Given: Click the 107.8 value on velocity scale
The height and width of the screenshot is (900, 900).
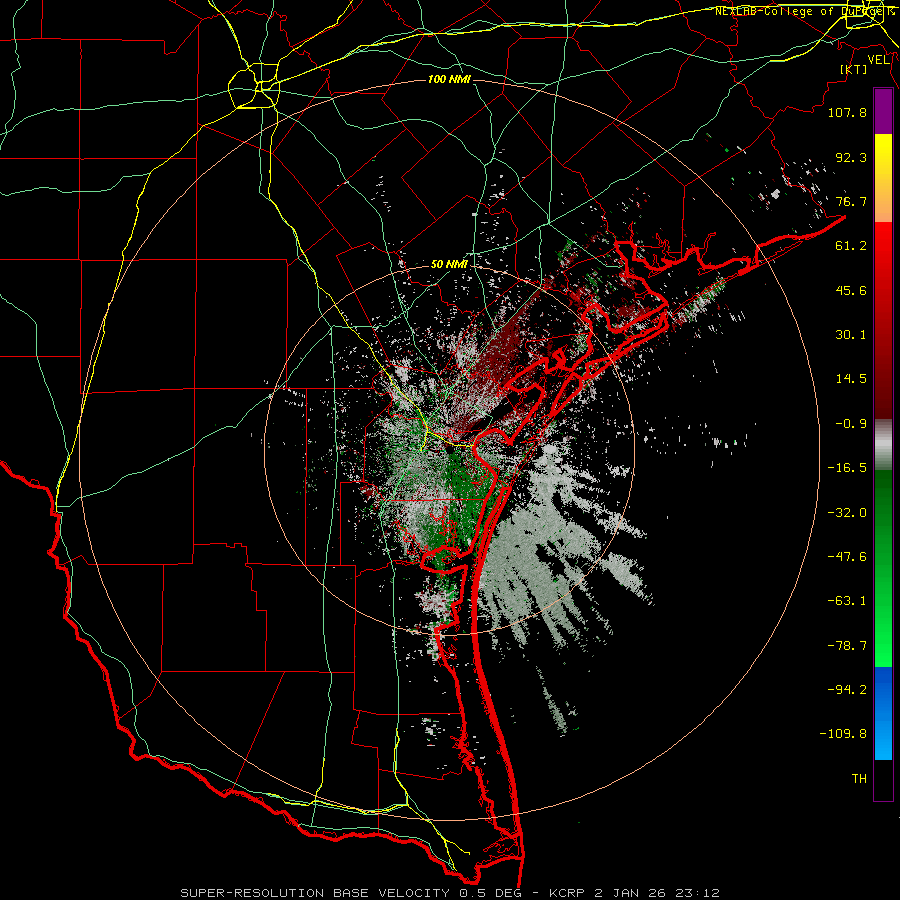Looking at the screenshot, I should [x=847, y=112].
